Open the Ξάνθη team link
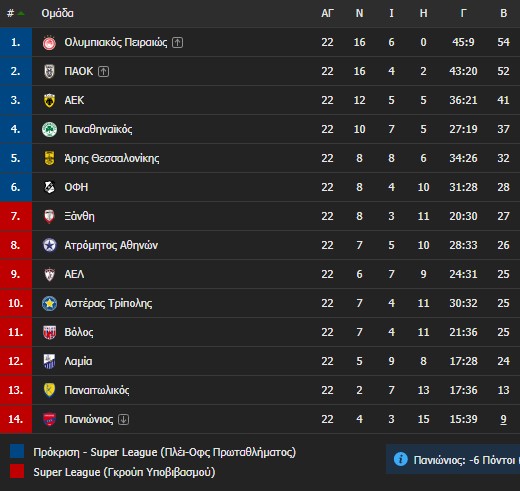520x491 pixels. click(79, 216)
